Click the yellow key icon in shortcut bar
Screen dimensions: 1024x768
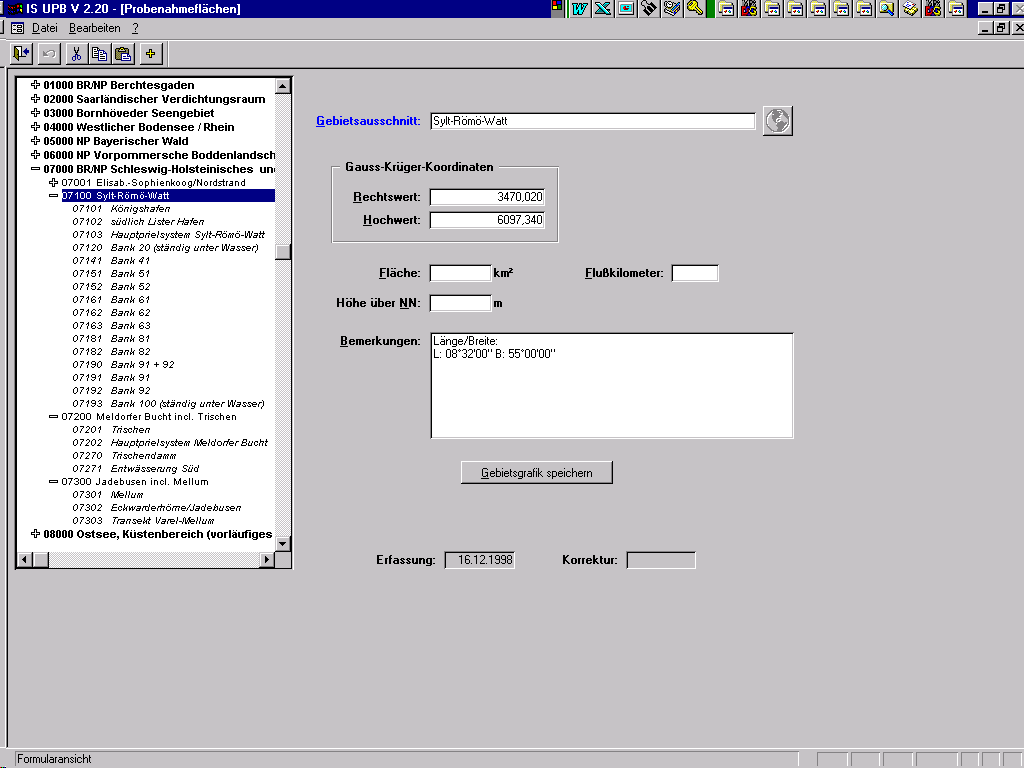(x=695, y=9)
